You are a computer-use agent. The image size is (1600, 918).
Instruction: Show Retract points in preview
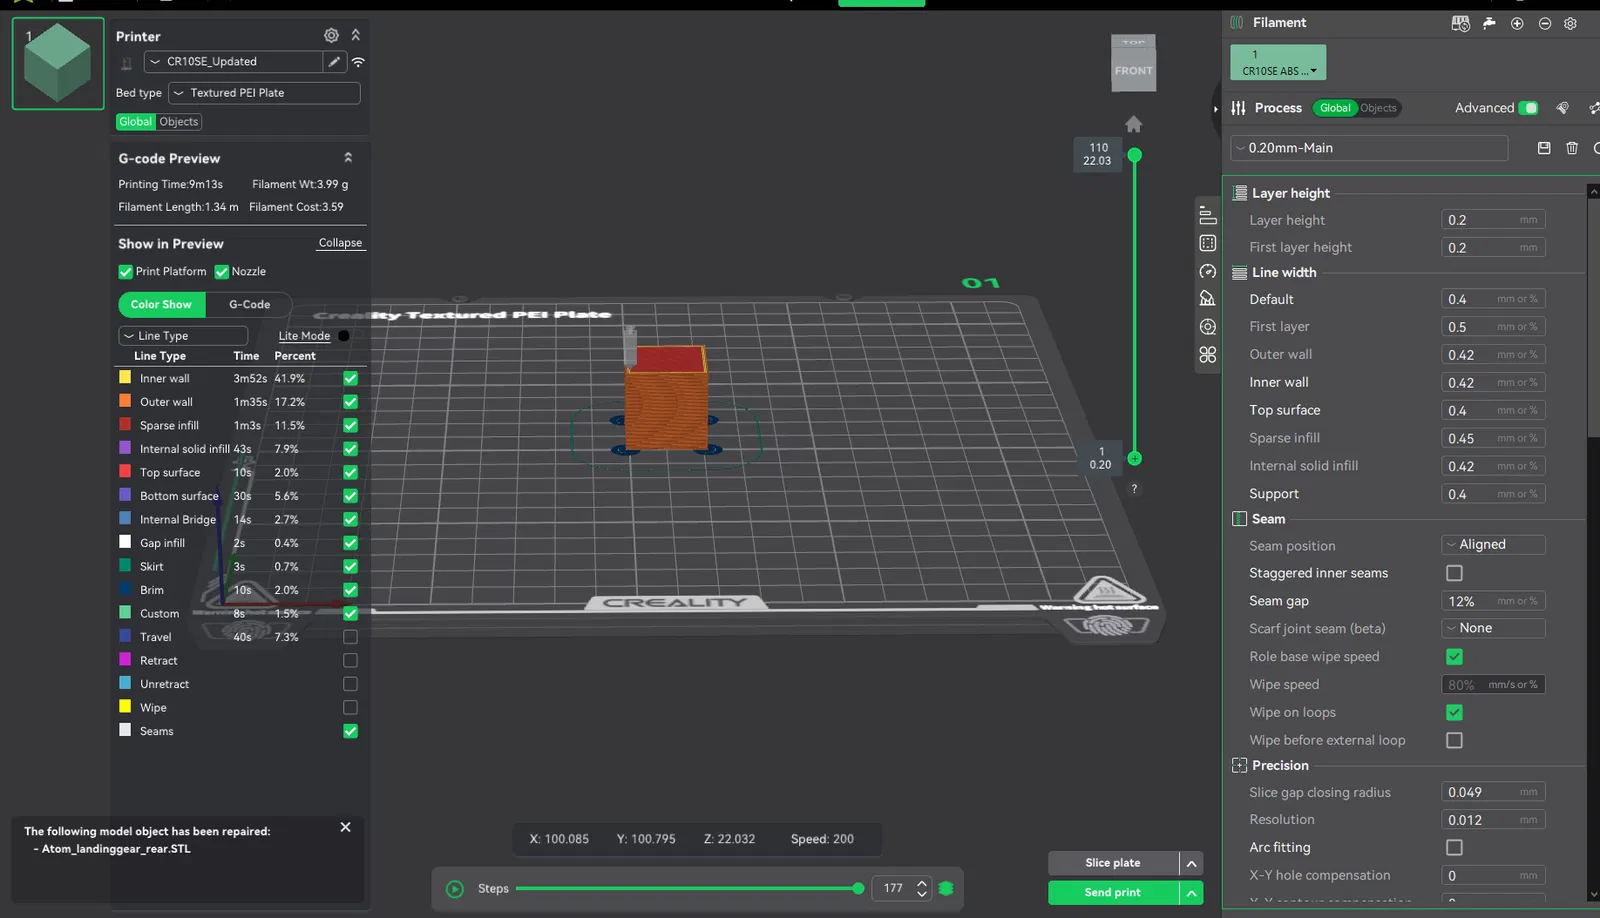pyautogui.click(x=350, y=661)
